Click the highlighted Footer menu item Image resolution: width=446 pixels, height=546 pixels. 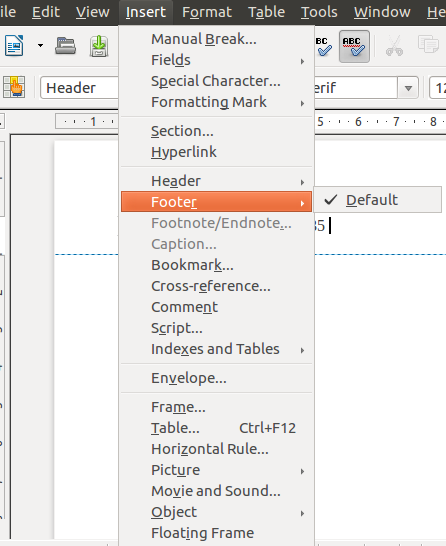tap(216, 202)
